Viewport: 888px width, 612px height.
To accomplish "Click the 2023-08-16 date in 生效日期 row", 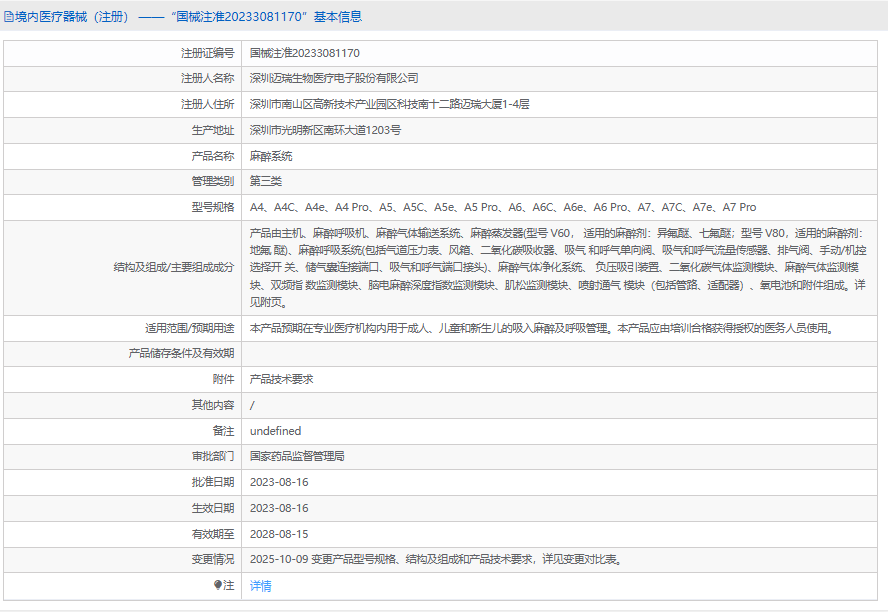I will 279,508.
